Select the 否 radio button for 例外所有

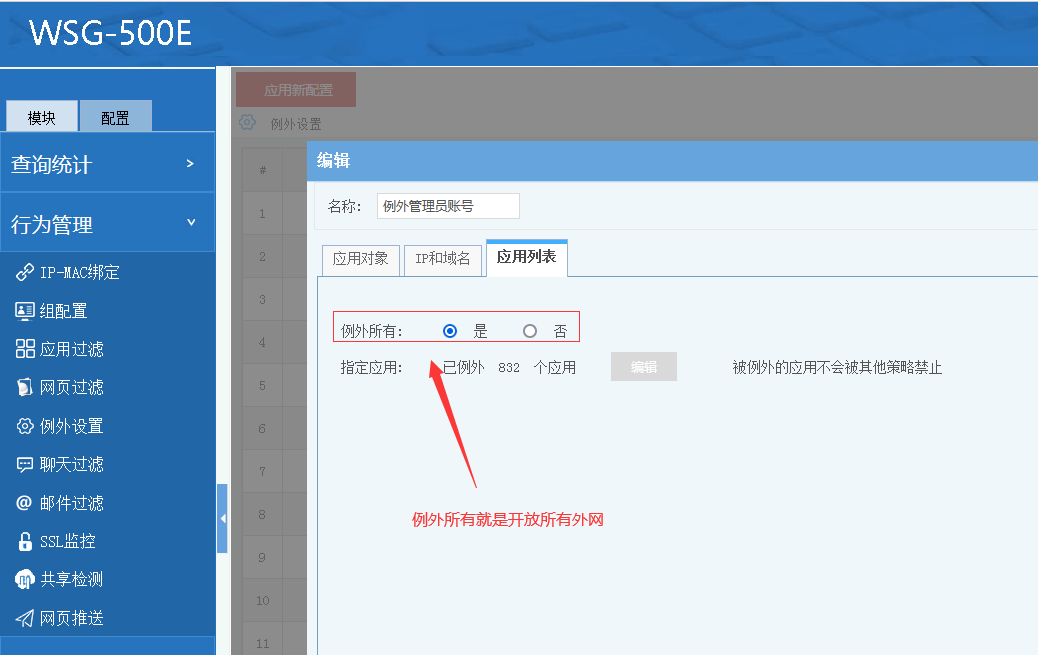coord(530,331)
